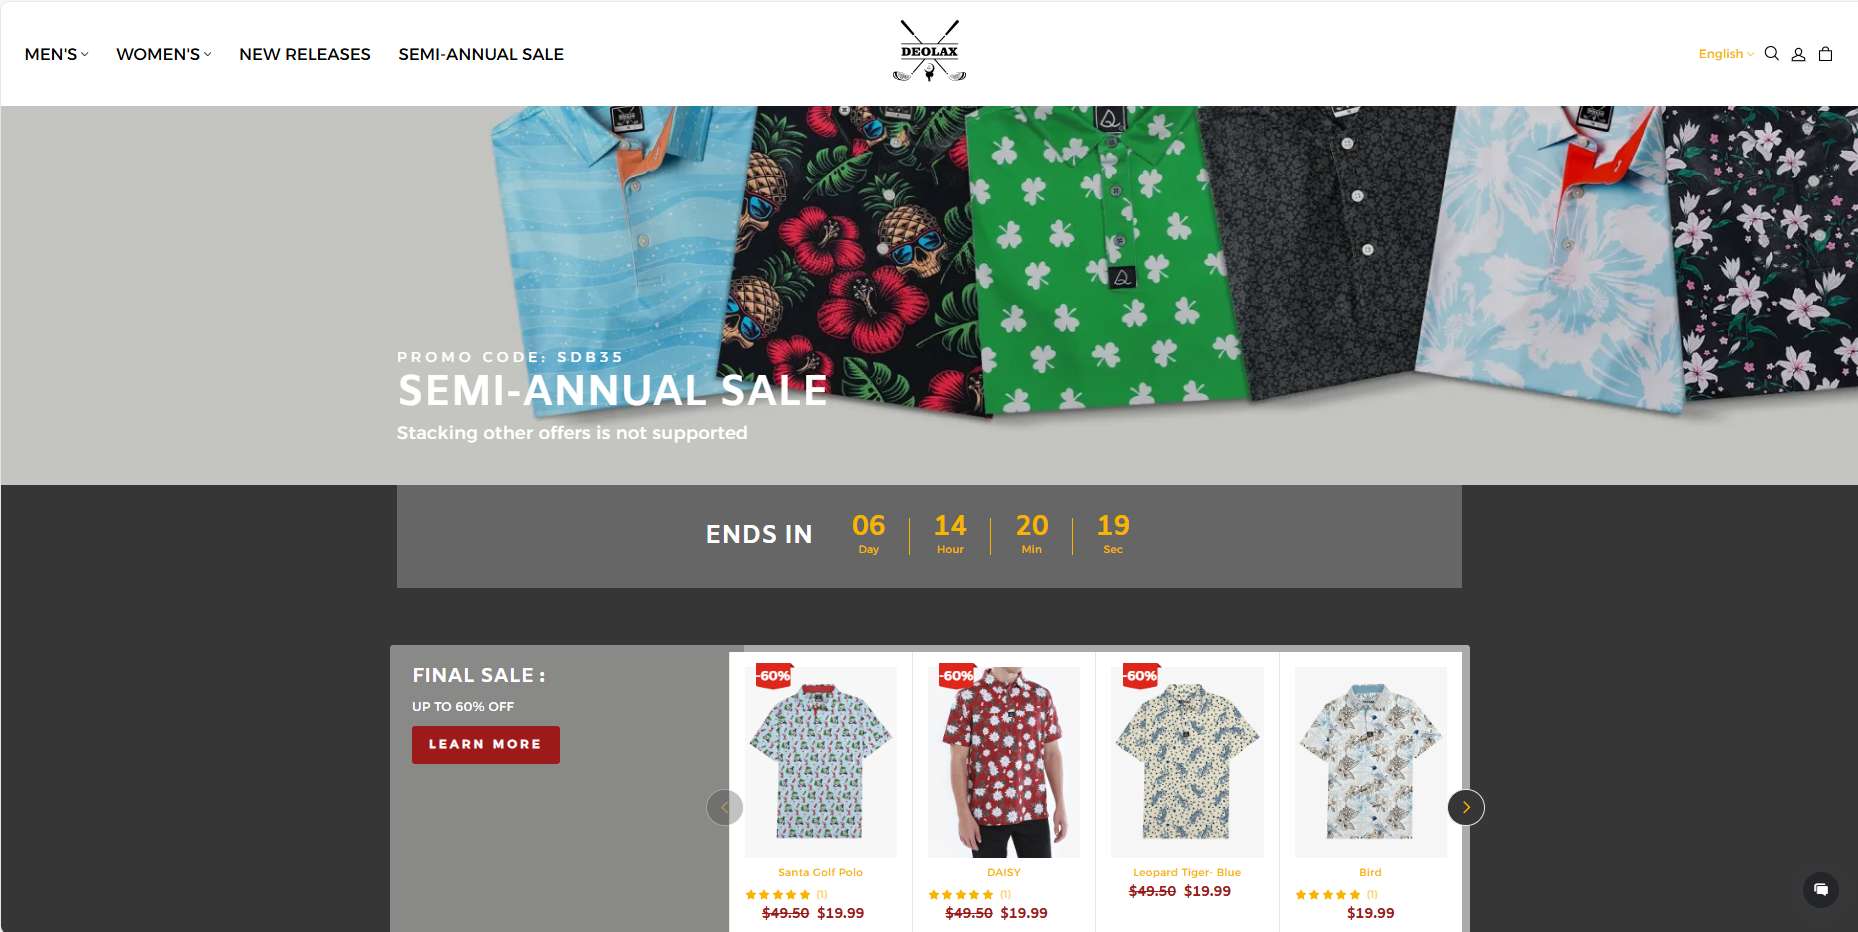This screenshot has height=932, width=1858.
Task: Select the Bird shirt product image
Action: coord(1370,762)
